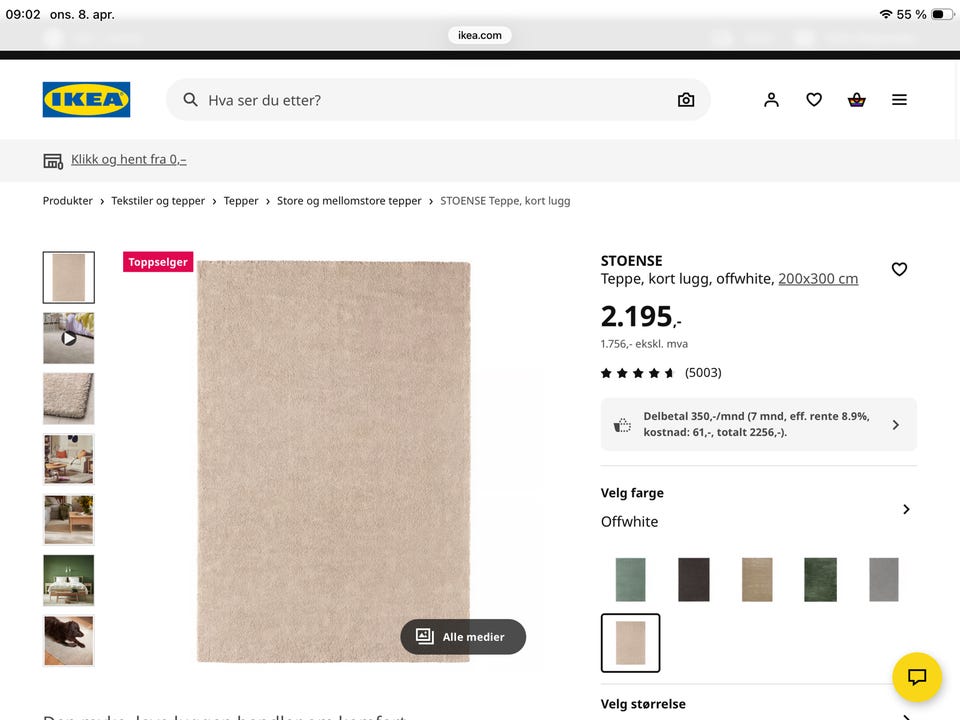Open favorites heart icon in header
Viewport: 960px width, 720px height.
tap(814, 100)
